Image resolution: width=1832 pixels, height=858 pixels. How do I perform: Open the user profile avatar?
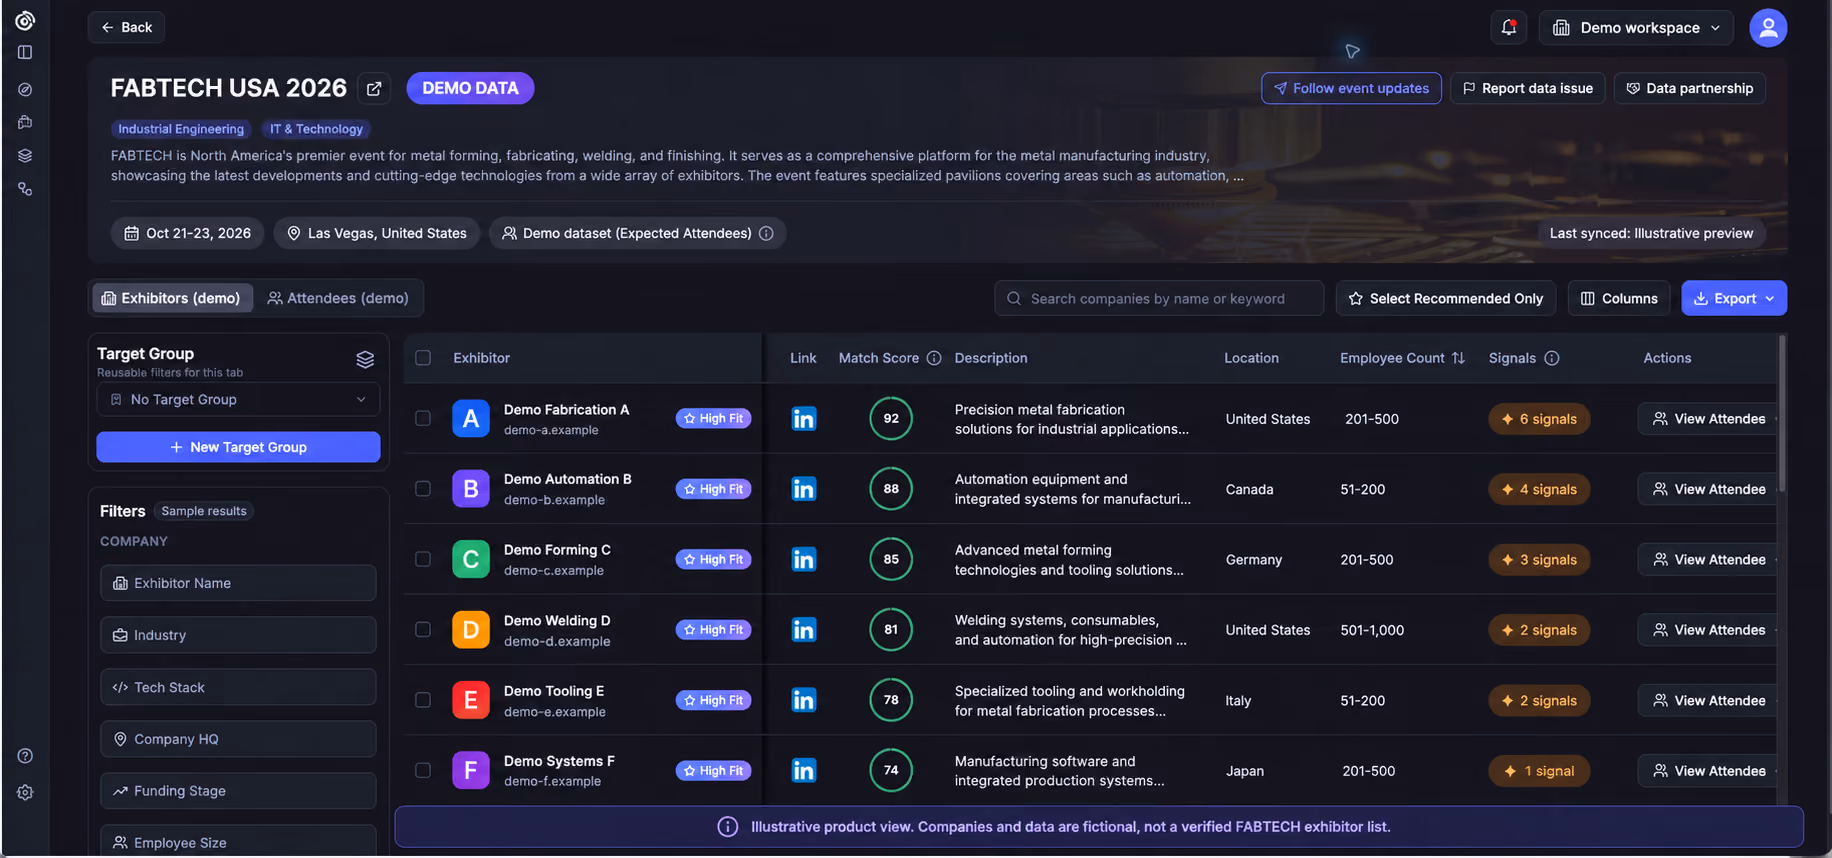pos(1768,28)
